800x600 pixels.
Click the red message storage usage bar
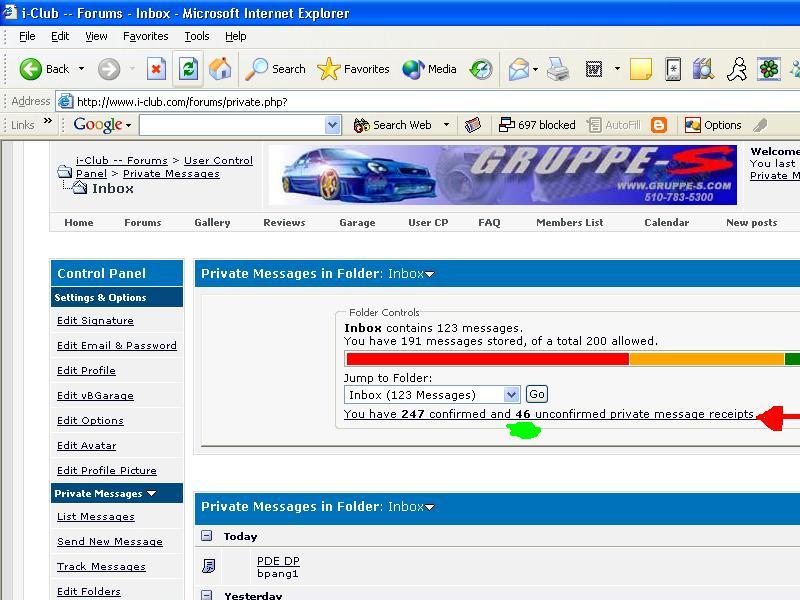click(x=486, y=359)
